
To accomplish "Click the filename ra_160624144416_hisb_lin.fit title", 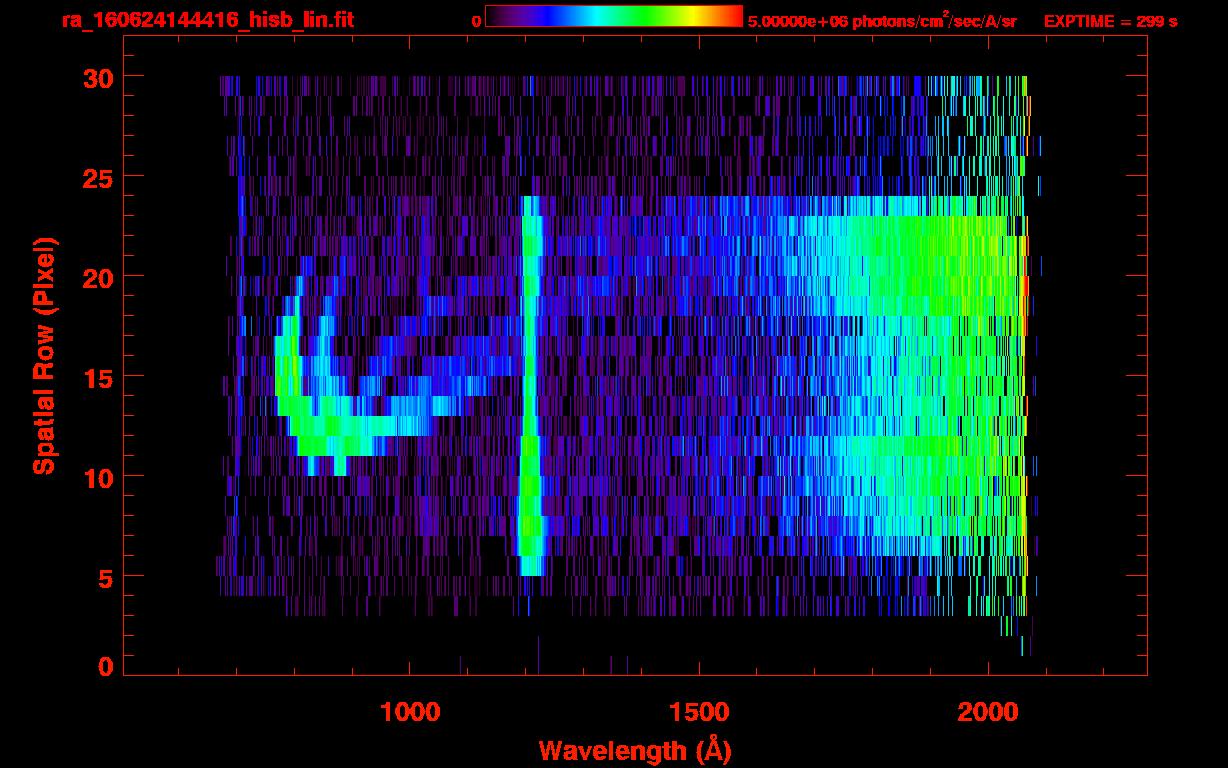I will (x=207, y=20).
